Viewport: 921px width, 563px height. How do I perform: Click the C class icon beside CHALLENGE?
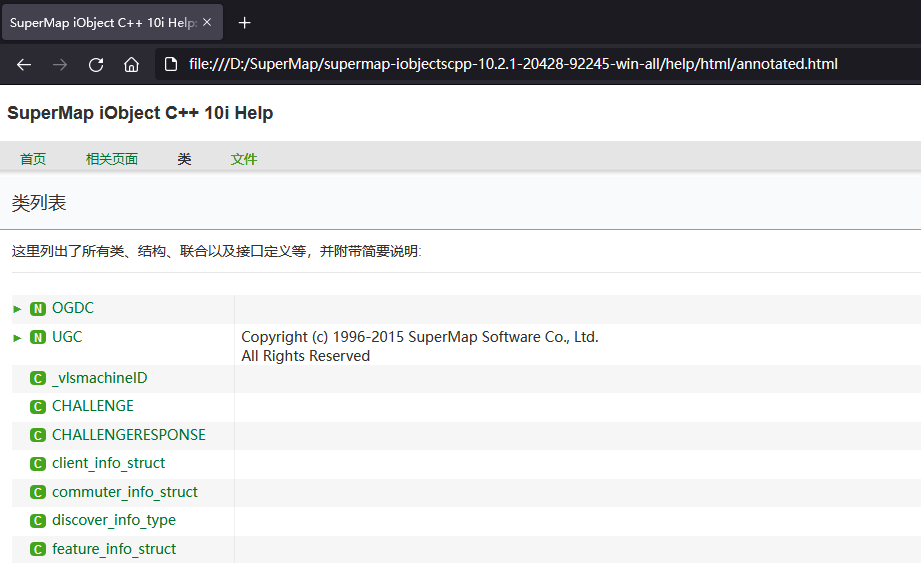coord(38,407)
